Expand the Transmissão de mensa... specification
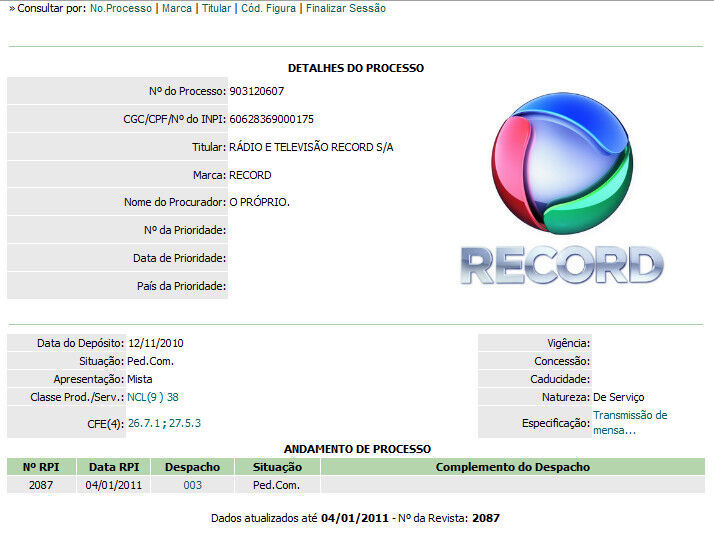Image resolution: width=714 pixels, height=538 pixels. [630, 422]
